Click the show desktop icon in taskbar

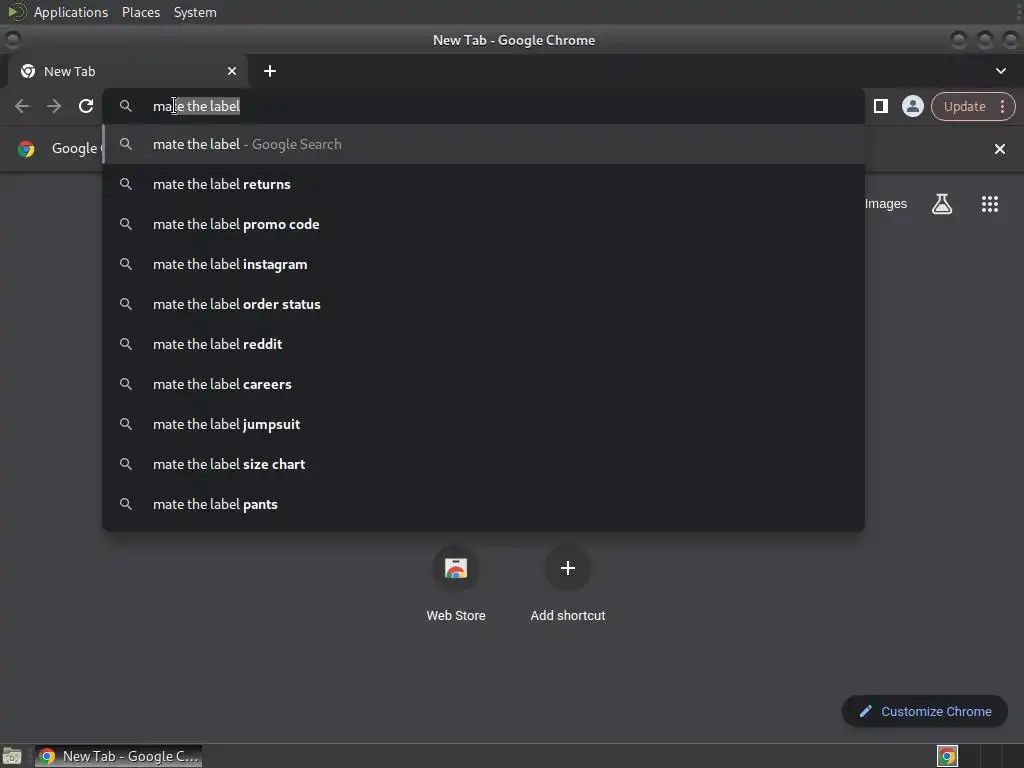click(12, 756)
